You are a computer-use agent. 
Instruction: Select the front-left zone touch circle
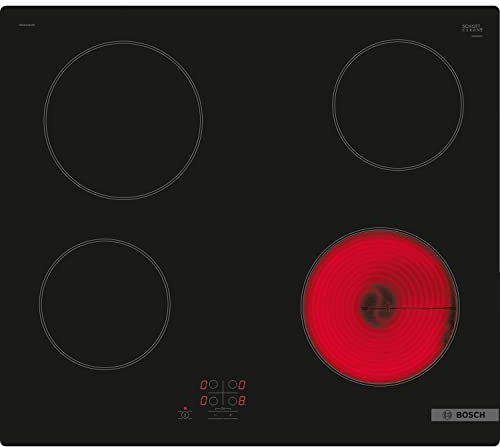coord(213,401)
